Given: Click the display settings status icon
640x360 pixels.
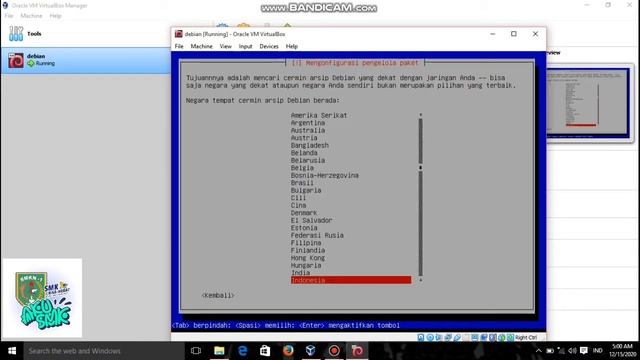Looking at the screenshot, I should pos(475,338).
